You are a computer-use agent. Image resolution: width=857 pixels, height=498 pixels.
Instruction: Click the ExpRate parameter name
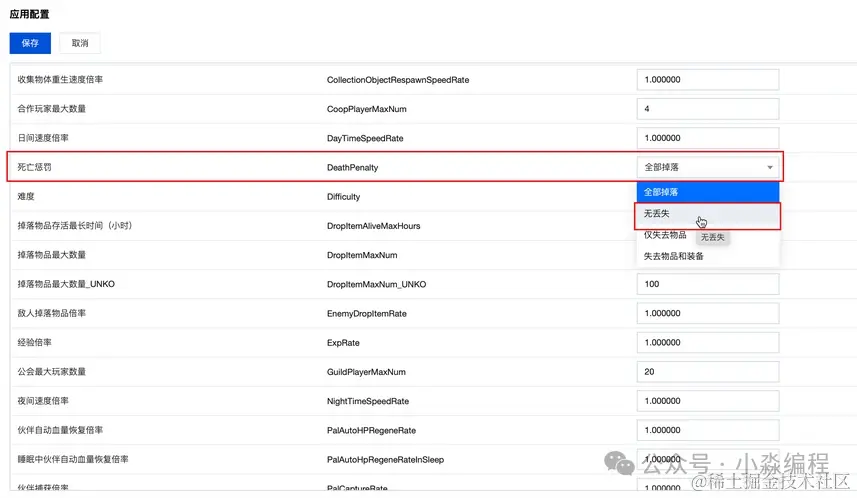point(343,343)
